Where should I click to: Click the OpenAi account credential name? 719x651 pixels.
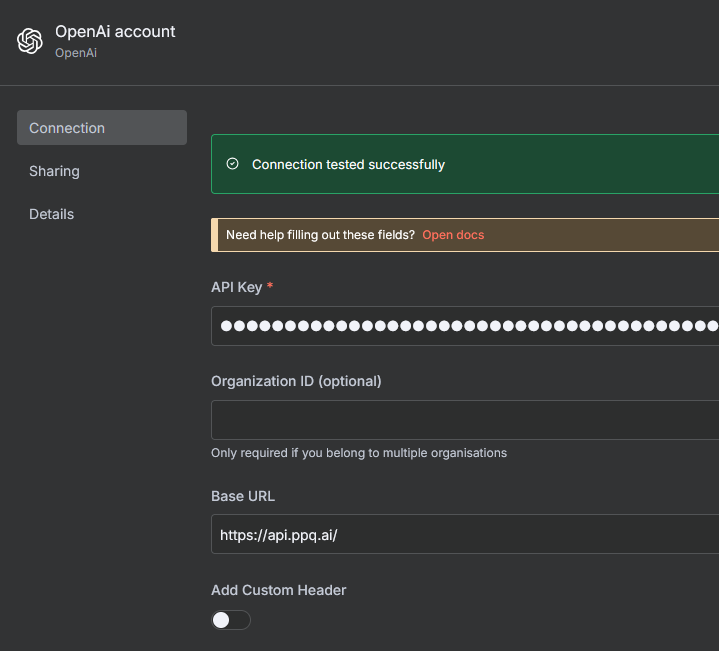[115, 32]
